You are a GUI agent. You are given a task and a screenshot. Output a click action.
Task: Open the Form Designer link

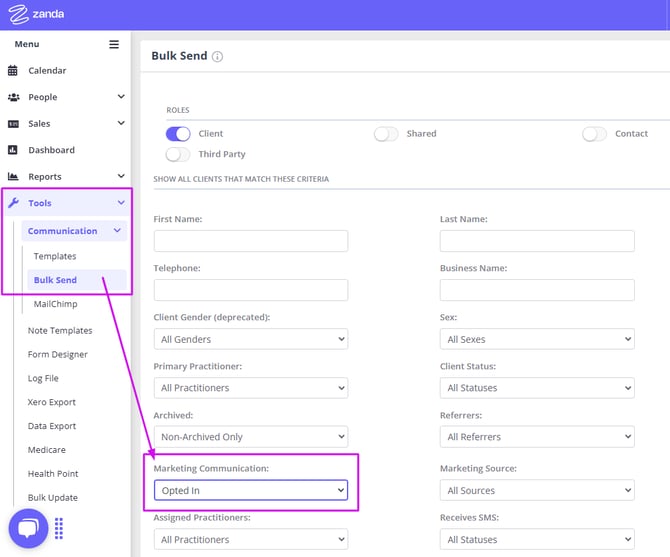(x=58, y=354)
